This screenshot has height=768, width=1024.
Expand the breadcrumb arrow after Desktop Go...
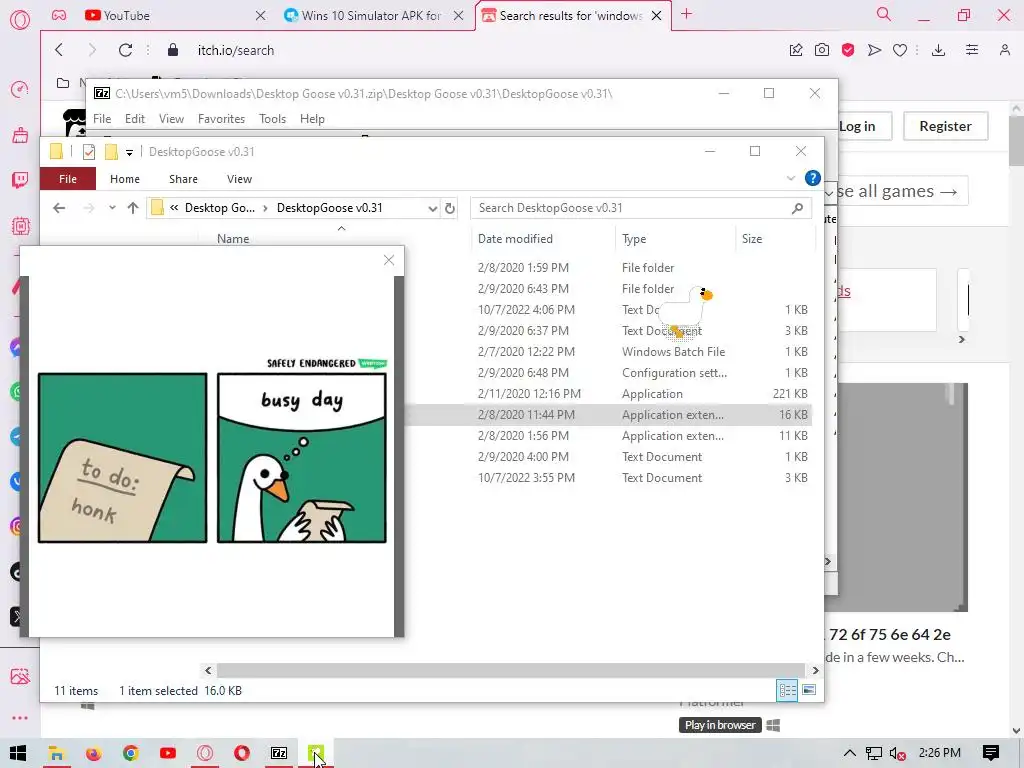tap(265, 208)
